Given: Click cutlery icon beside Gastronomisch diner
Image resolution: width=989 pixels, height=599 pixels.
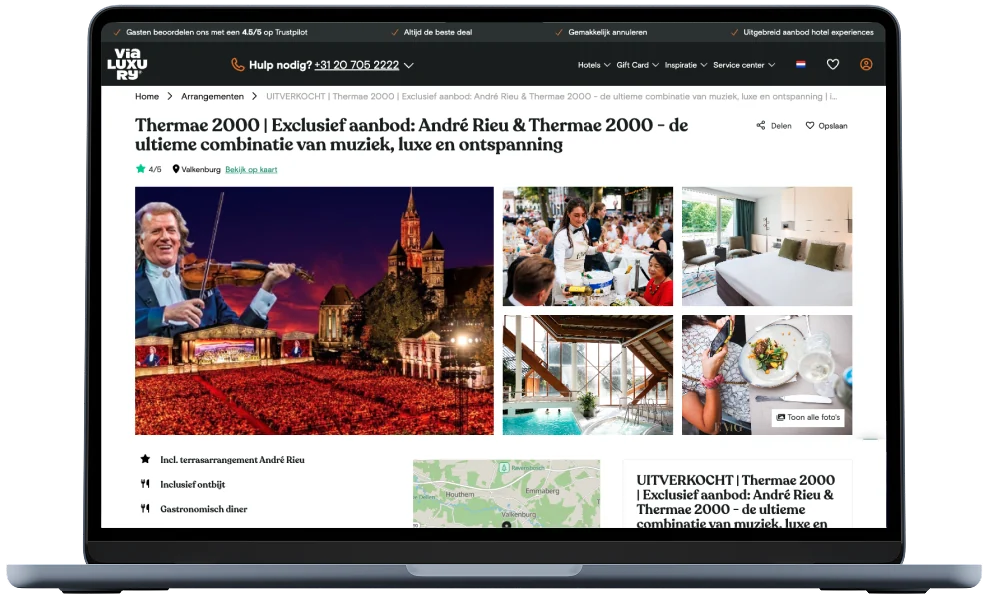Looking at the screenshot, I should pos(145,508).
